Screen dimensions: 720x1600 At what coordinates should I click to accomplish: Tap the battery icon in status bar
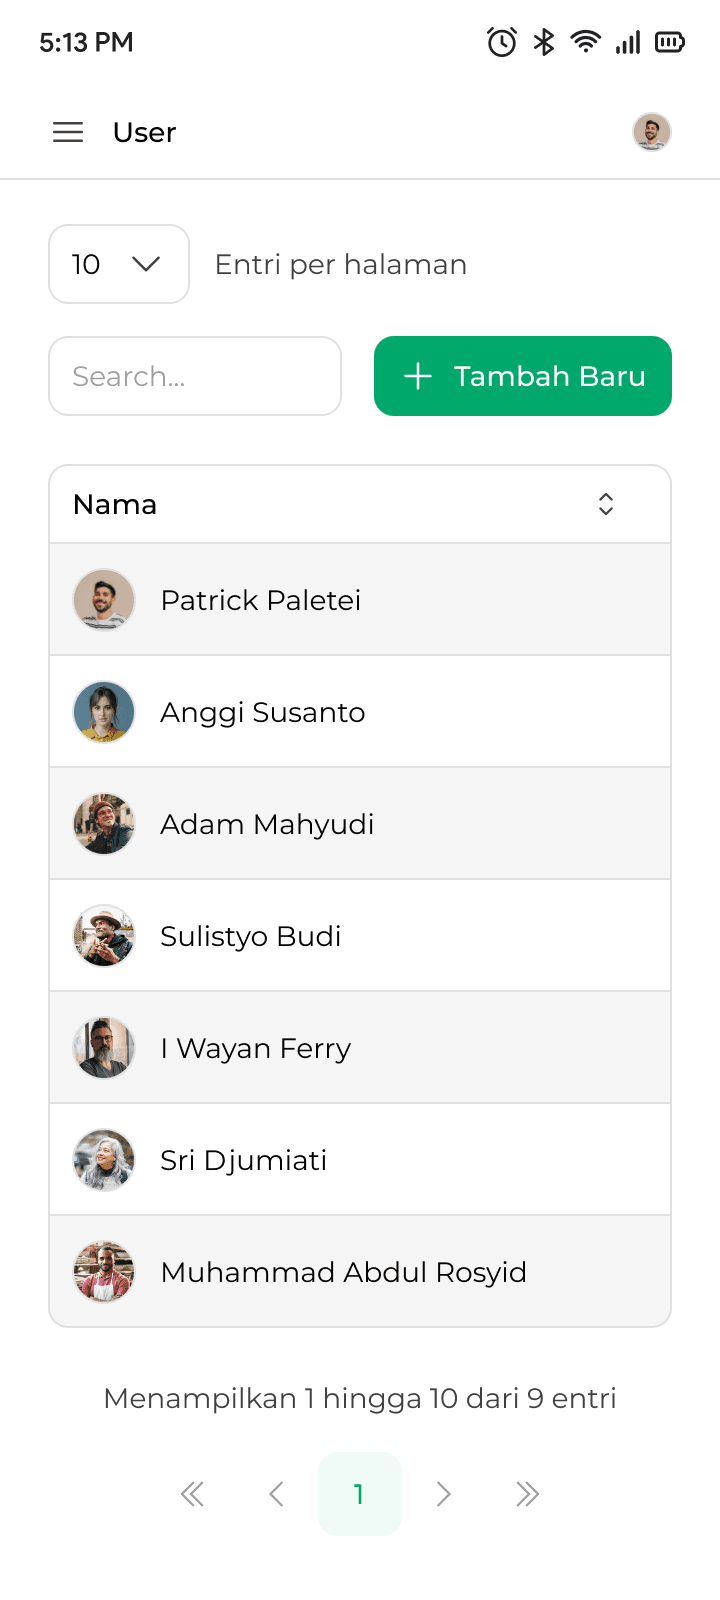coord(669,42)
